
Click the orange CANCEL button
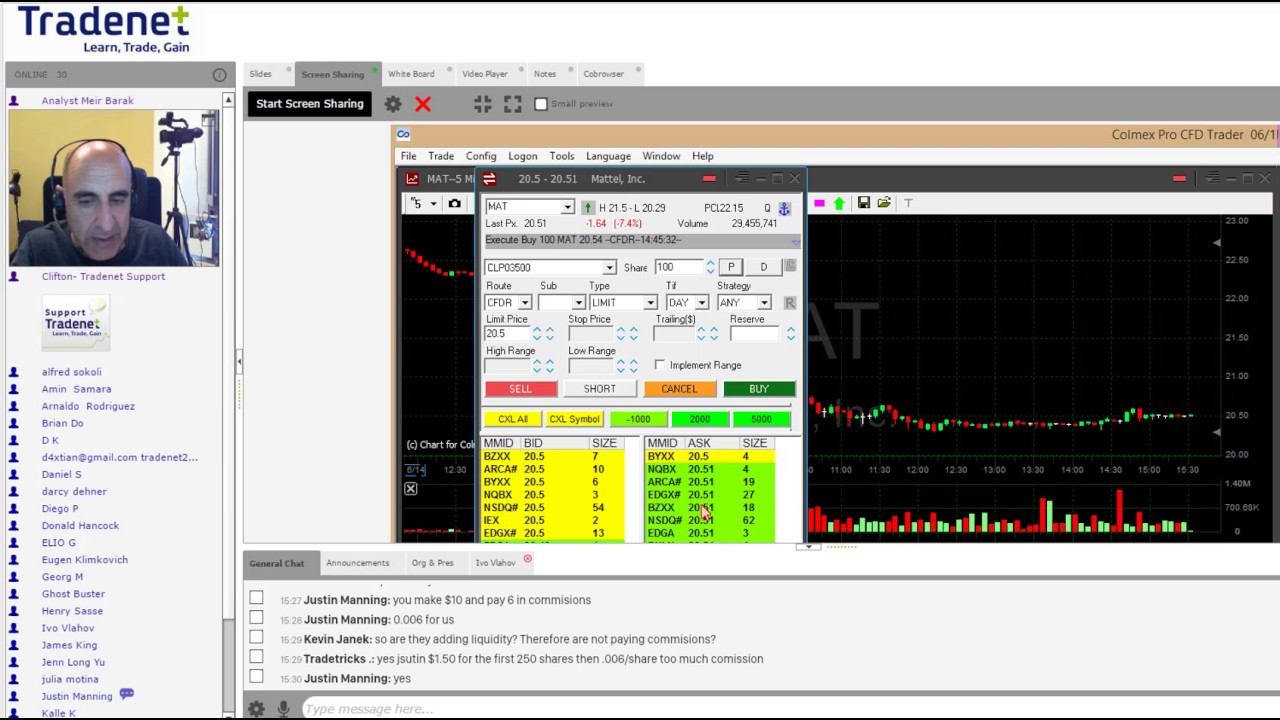[679, 389]
